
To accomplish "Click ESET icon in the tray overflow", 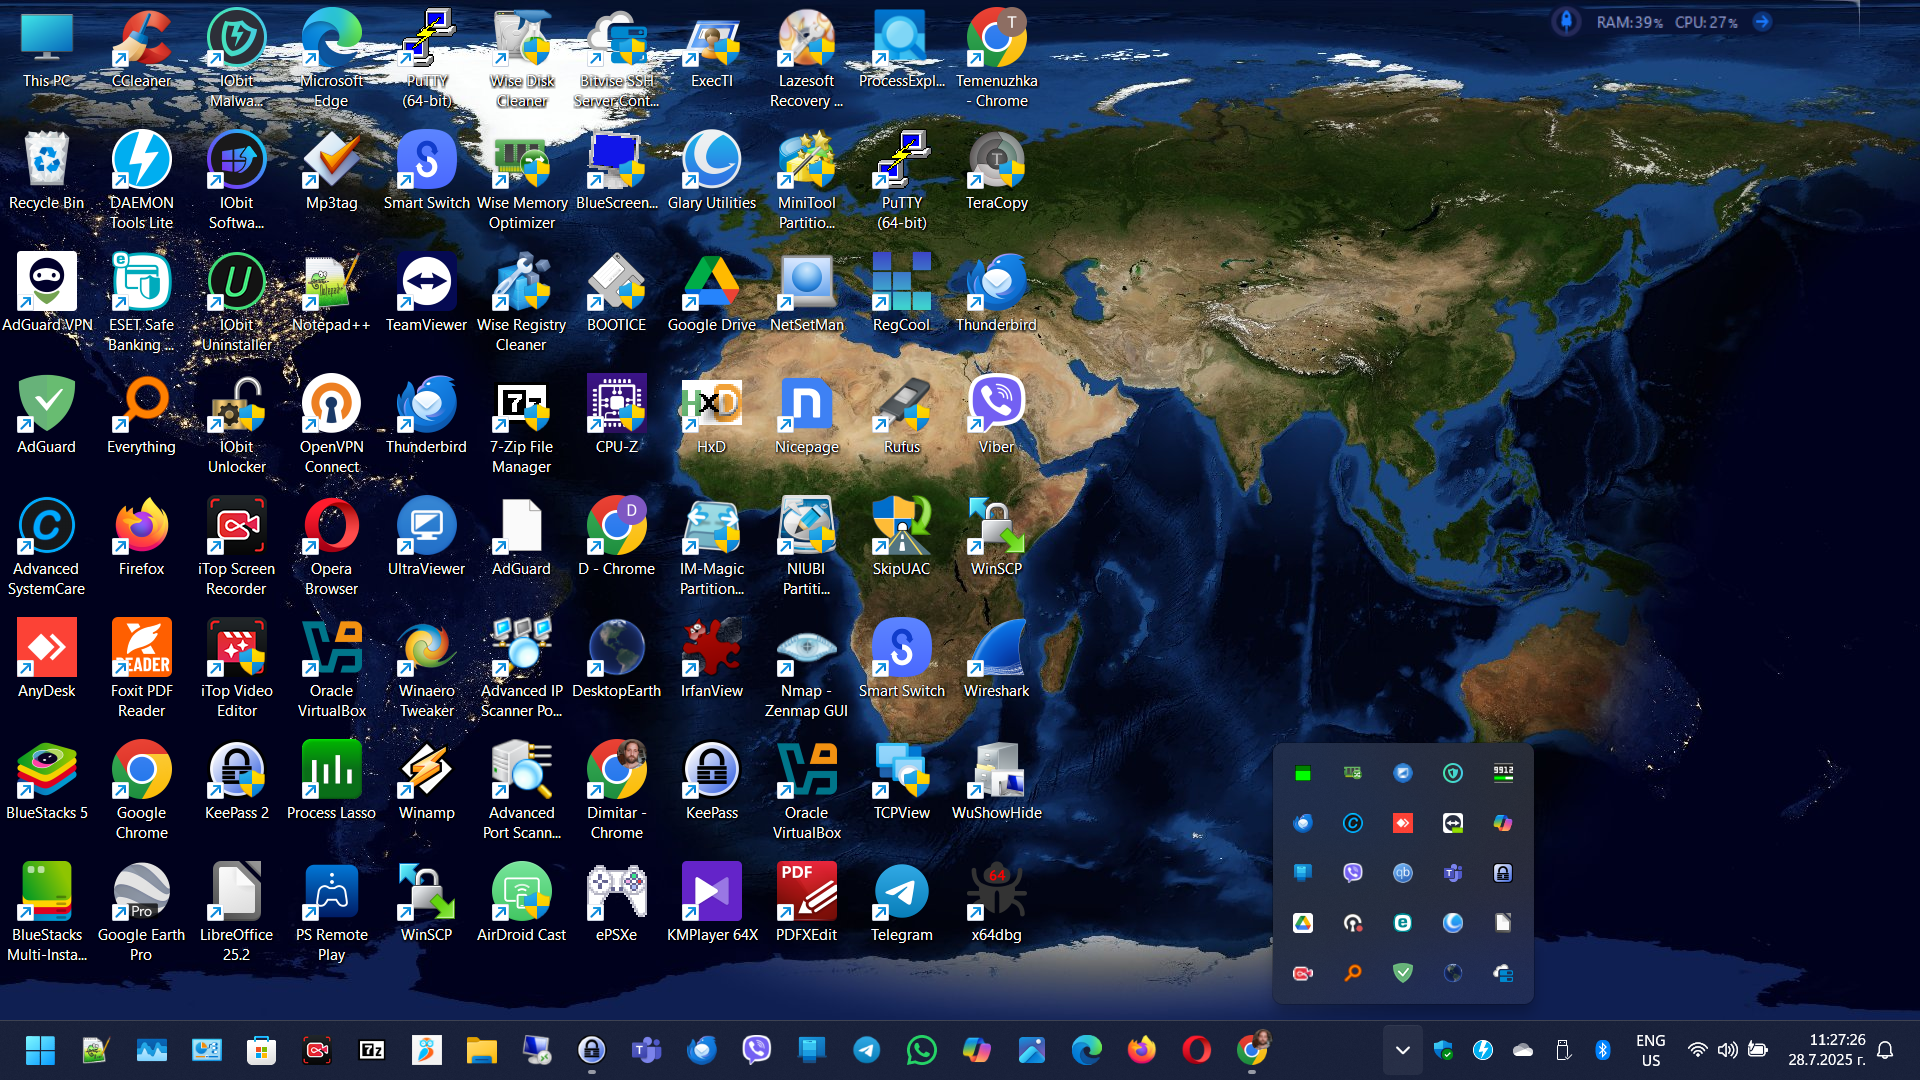I will click(1403, 923).
